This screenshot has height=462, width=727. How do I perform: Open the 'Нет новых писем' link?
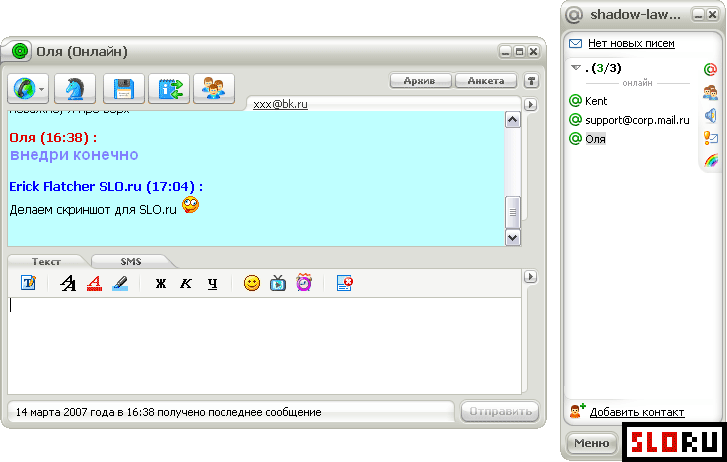(630, 43)
